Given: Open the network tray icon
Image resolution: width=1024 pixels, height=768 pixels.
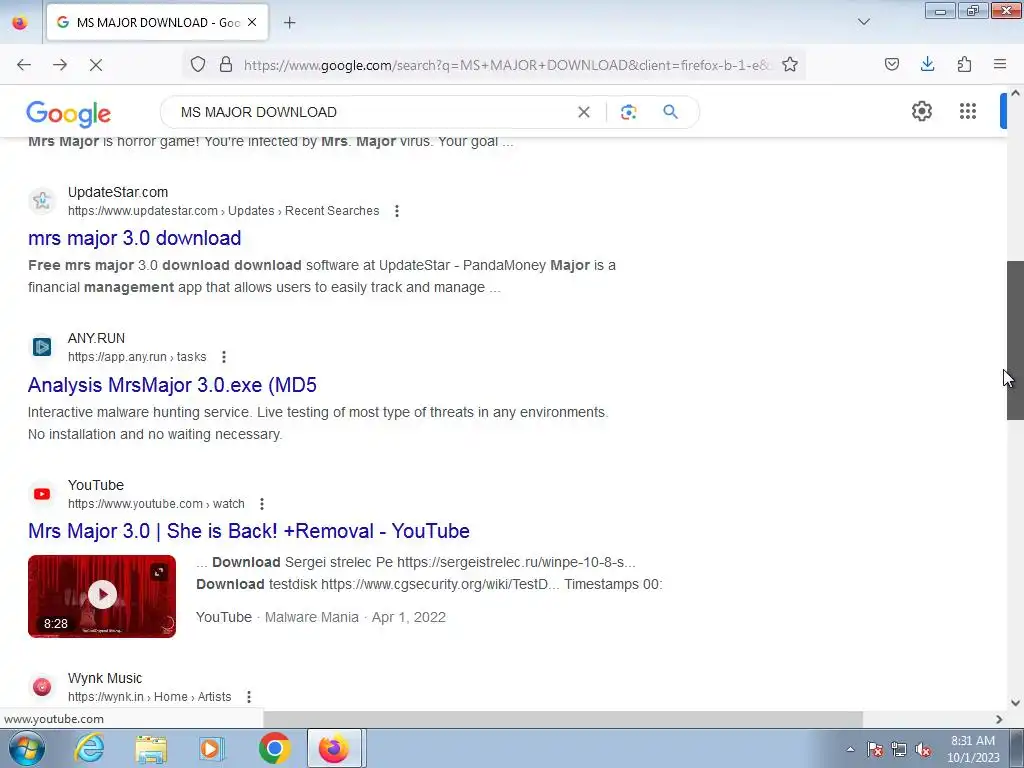Looking at the screenshot, I should click(899, 750).
